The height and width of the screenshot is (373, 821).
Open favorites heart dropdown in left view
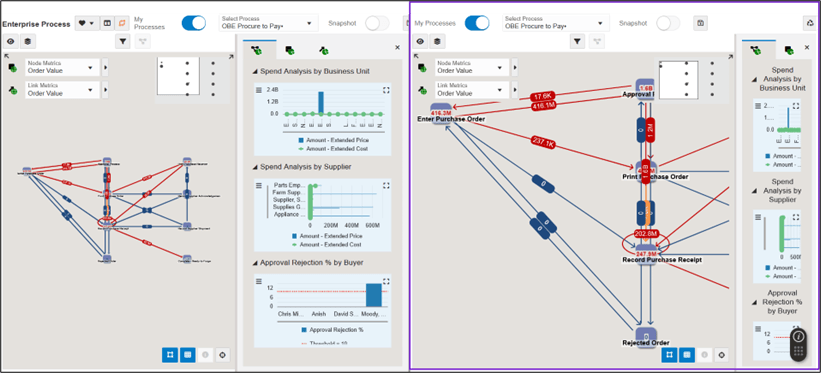point(87,23)
